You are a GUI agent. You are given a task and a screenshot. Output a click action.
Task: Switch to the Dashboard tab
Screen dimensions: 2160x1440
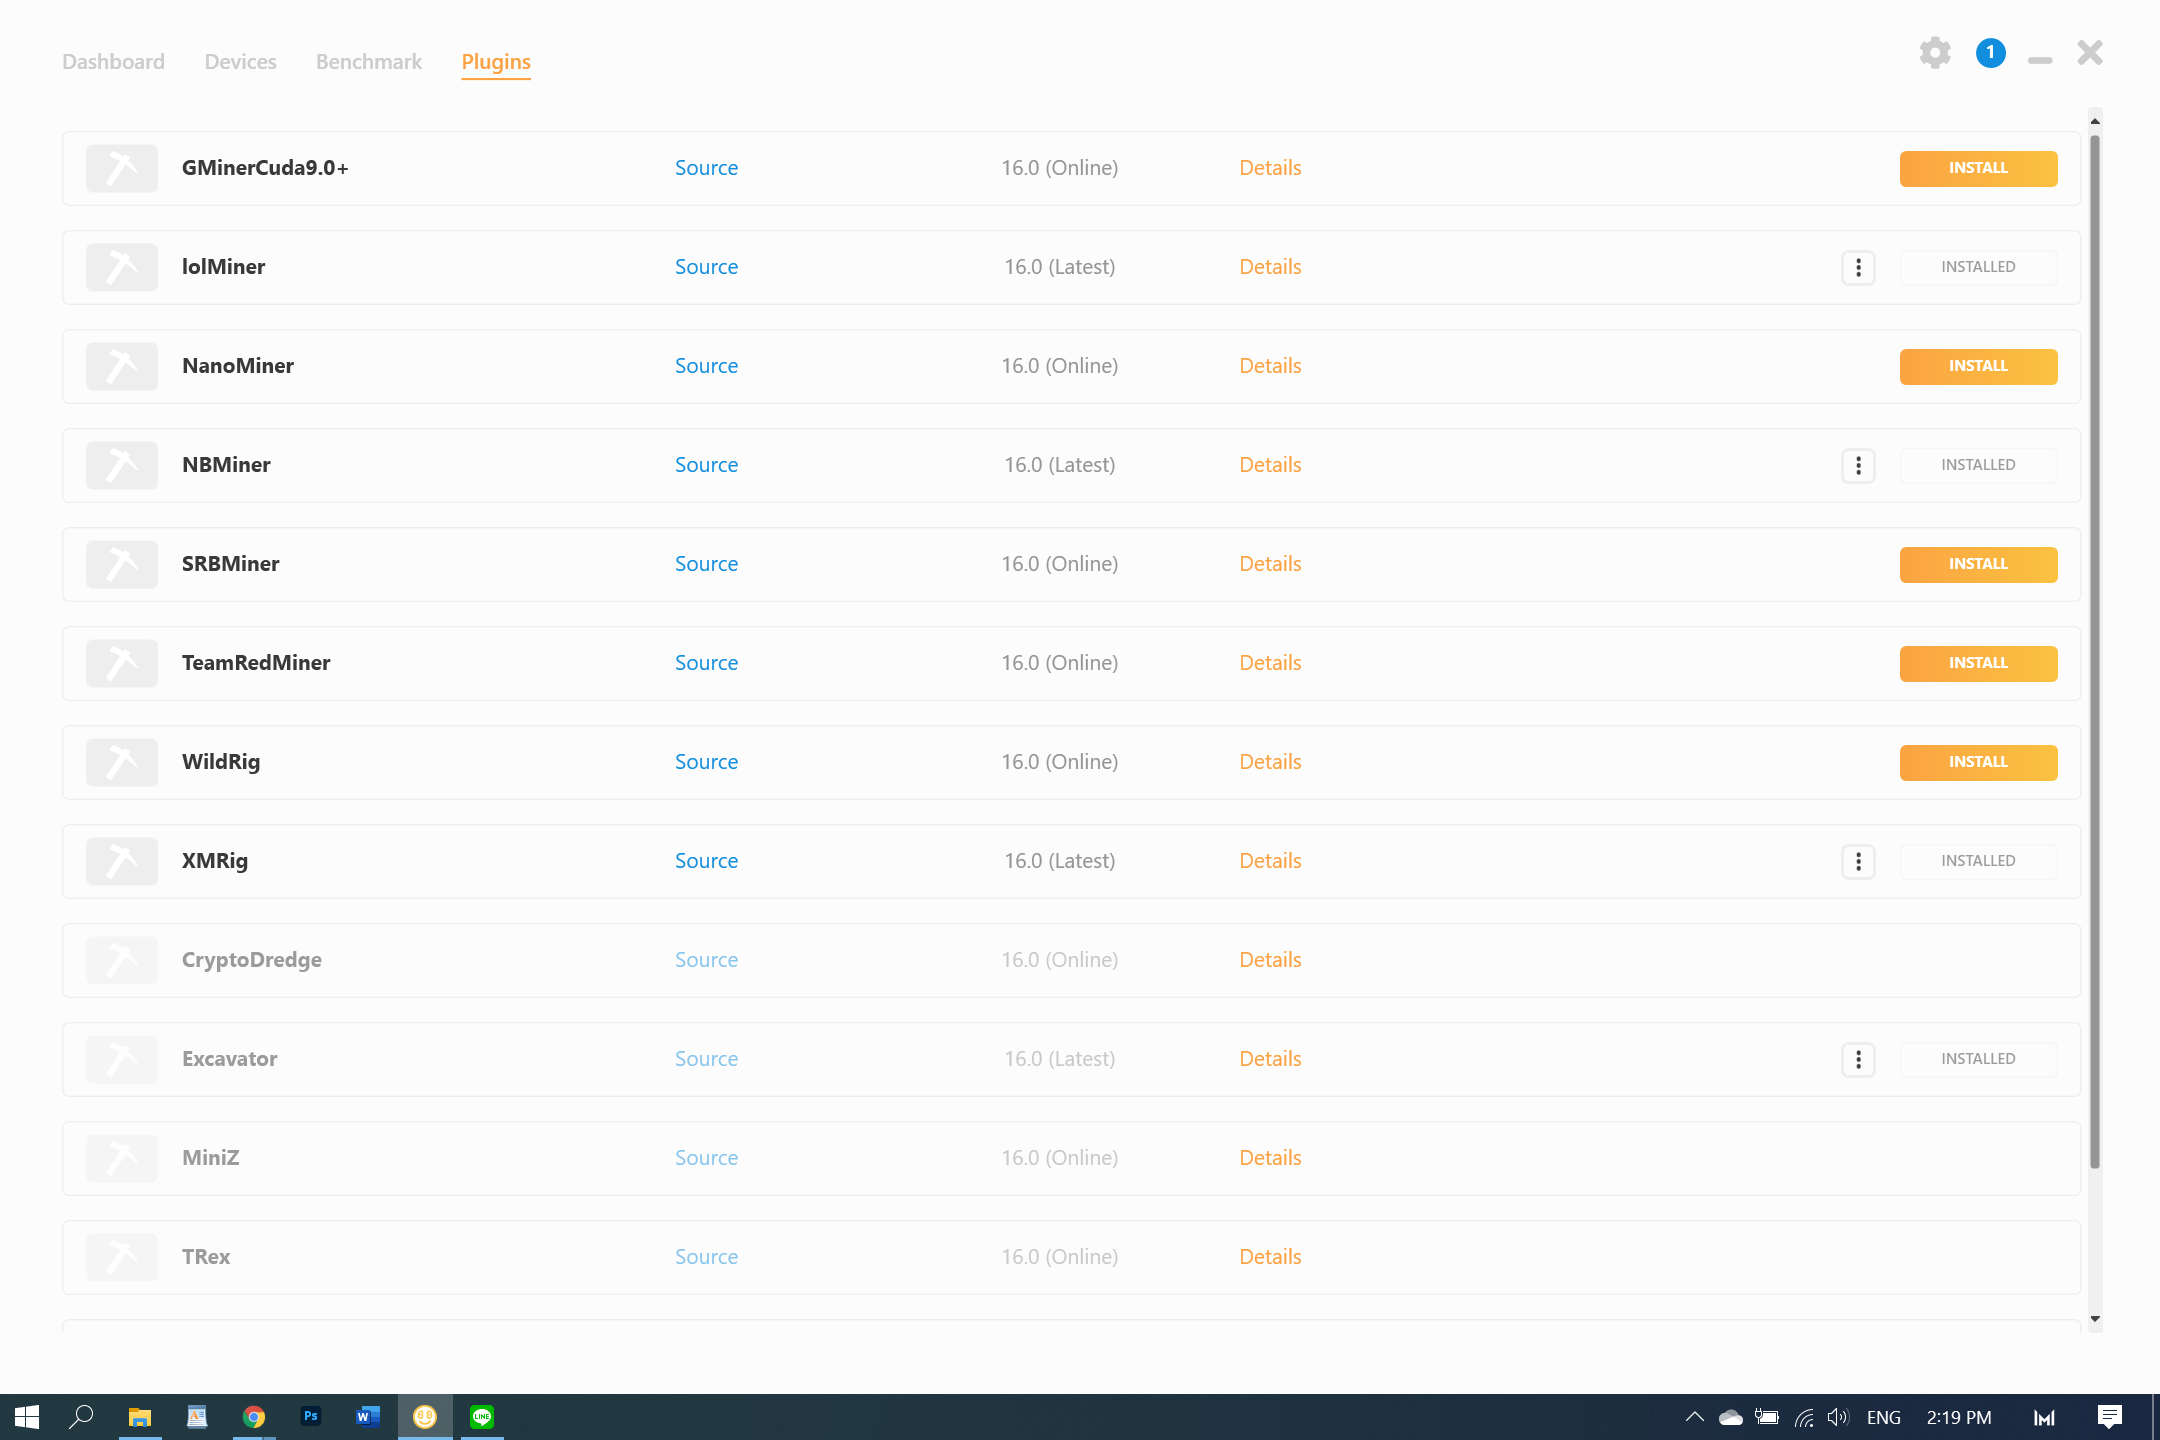click(113, 62)
